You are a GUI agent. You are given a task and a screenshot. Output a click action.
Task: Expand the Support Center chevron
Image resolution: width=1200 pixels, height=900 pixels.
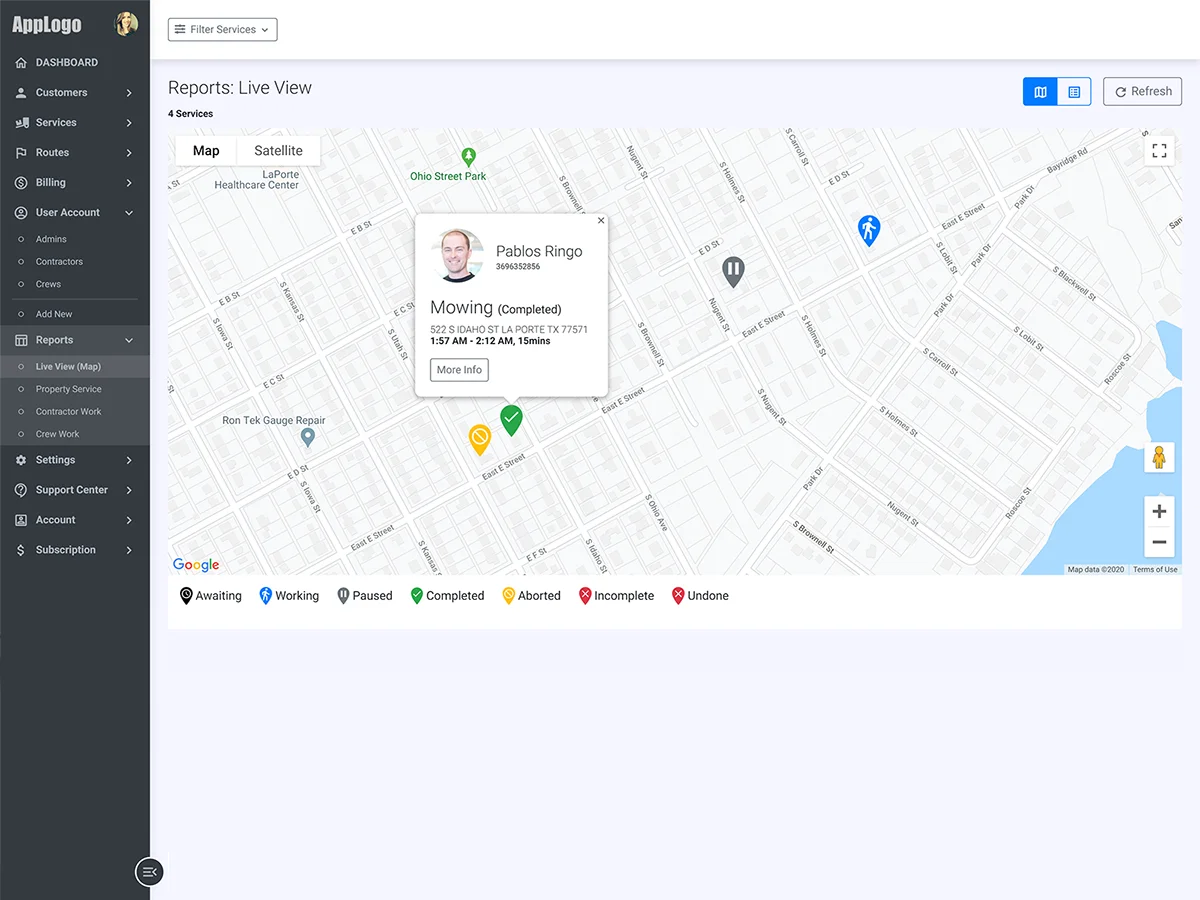(x=129, y=490)
